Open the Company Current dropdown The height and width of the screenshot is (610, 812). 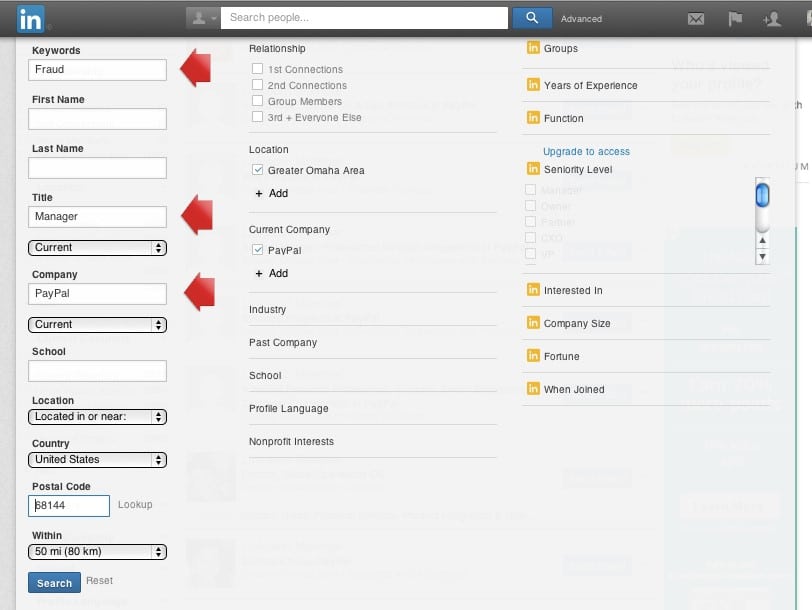click(97, 325)
